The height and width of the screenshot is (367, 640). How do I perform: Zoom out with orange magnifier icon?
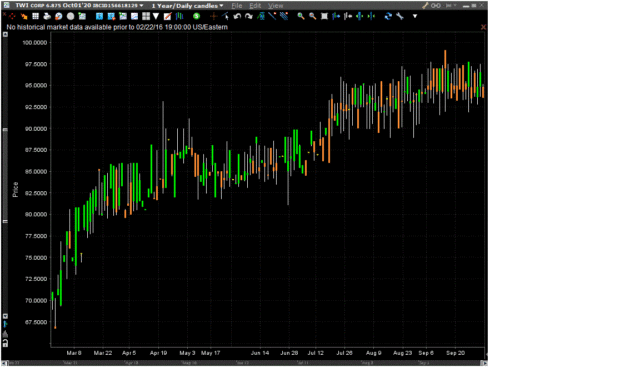pos(313,16)
